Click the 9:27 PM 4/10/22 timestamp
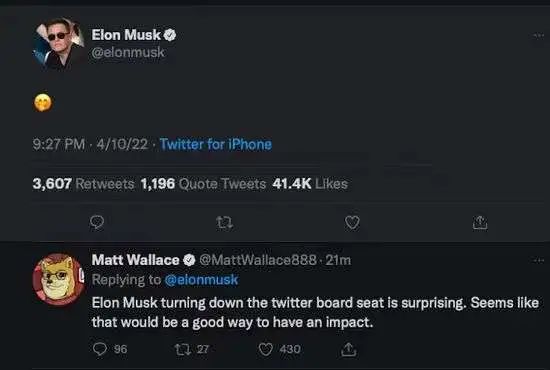 (90, 144)
